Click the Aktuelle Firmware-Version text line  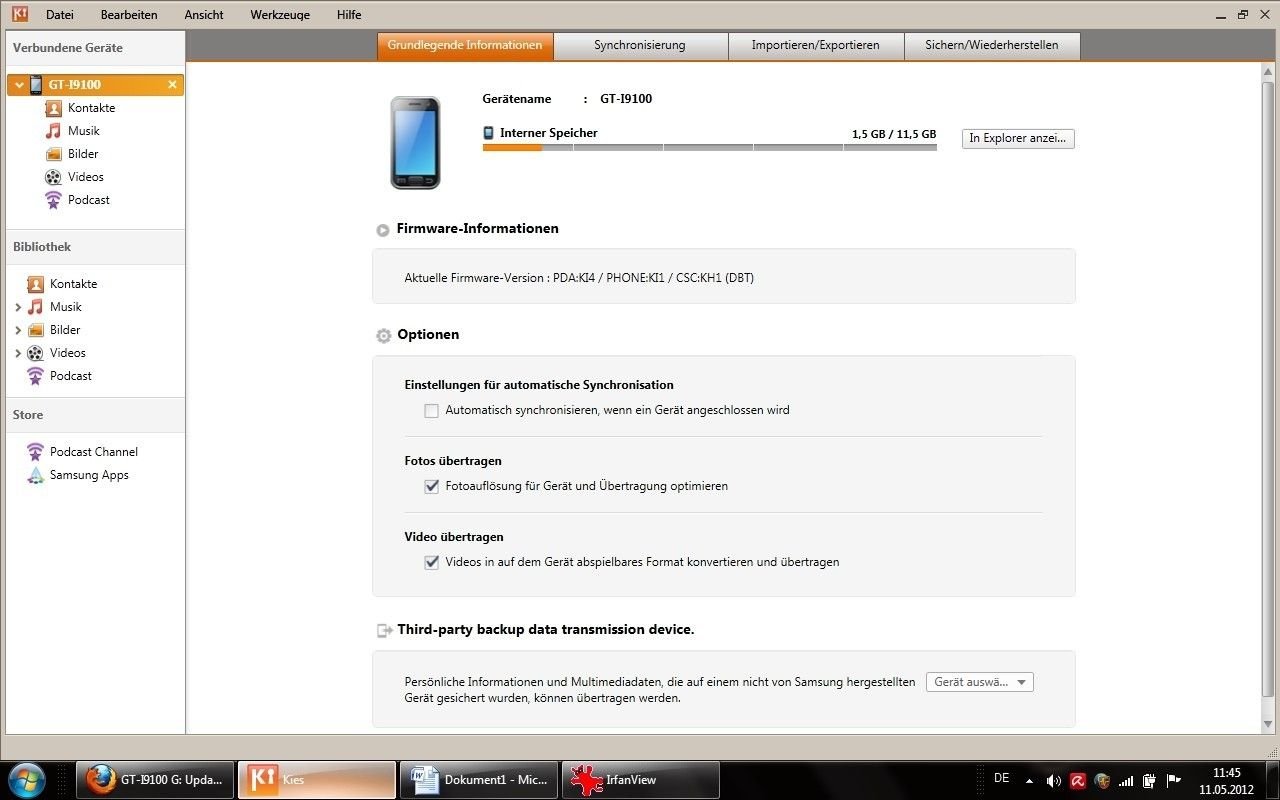(x=579, y=278)
